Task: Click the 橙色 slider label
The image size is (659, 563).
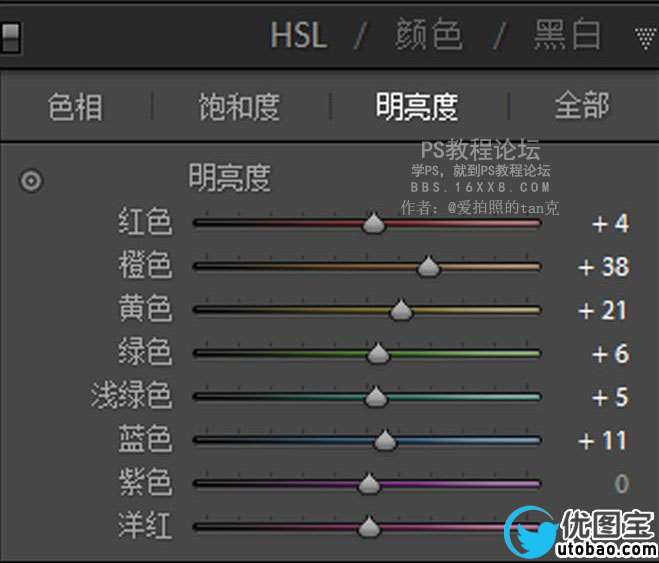Action: coord(145,265)
